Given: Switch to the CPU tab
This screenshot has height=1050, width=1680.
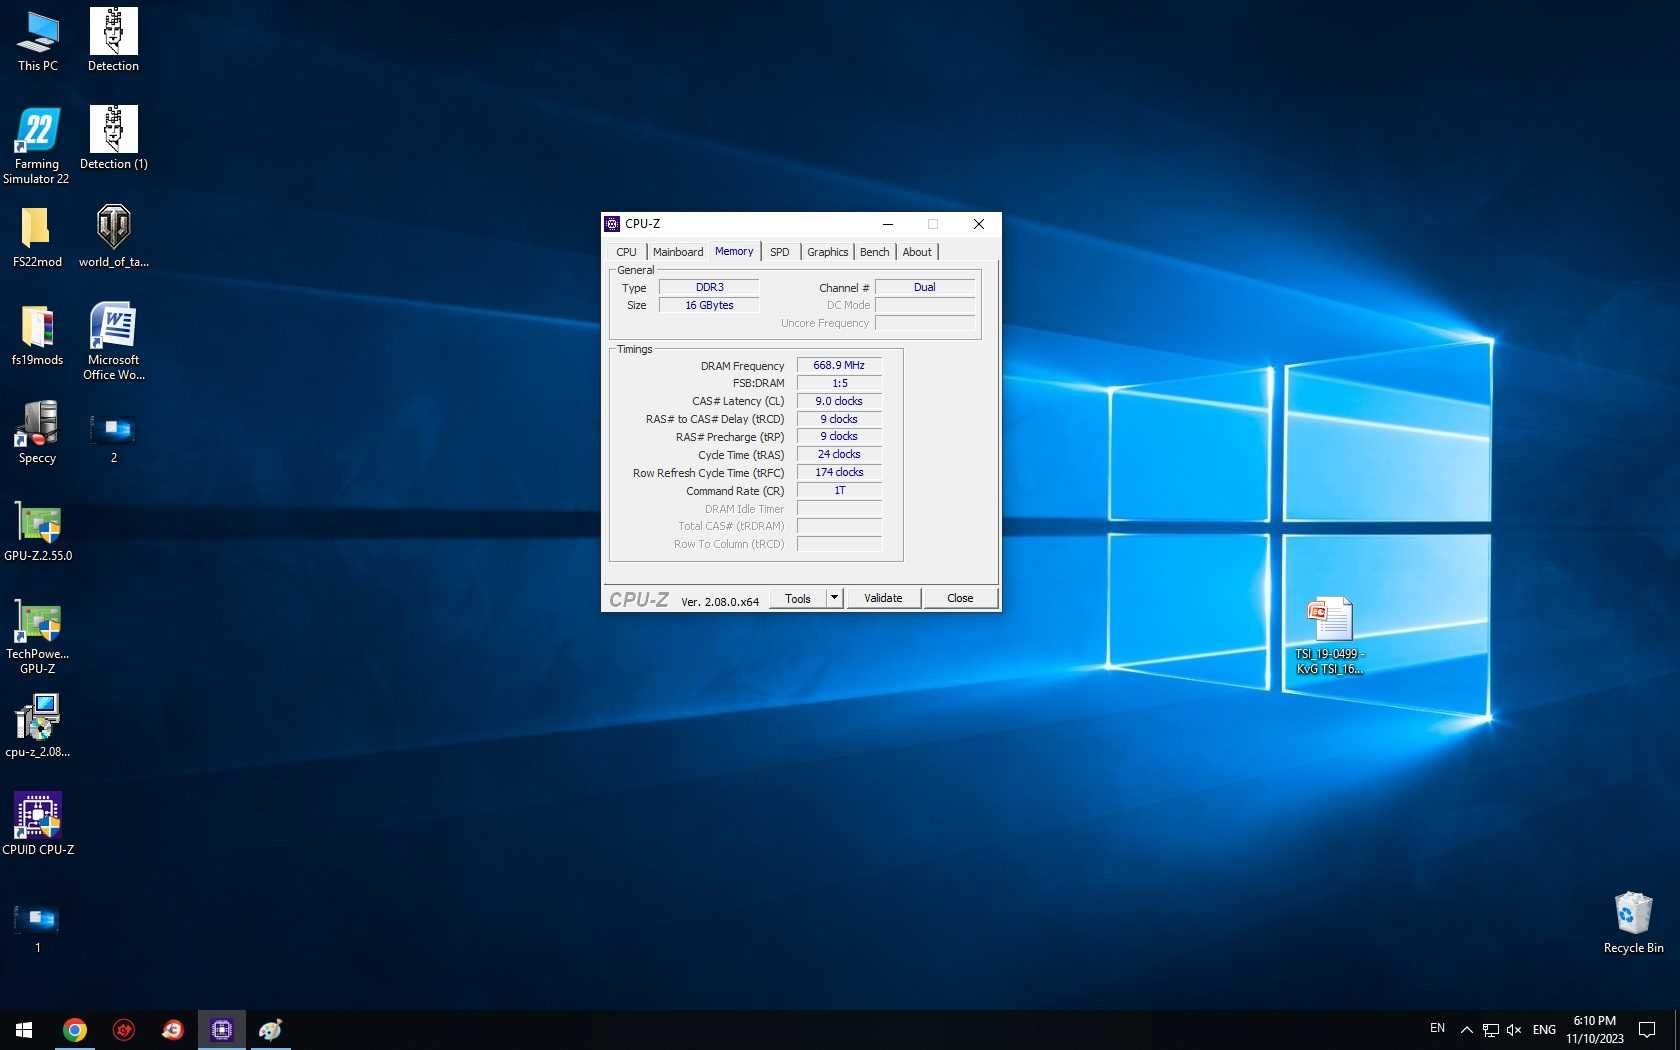Looking at the screenshot, I should [x=626, y=252].
